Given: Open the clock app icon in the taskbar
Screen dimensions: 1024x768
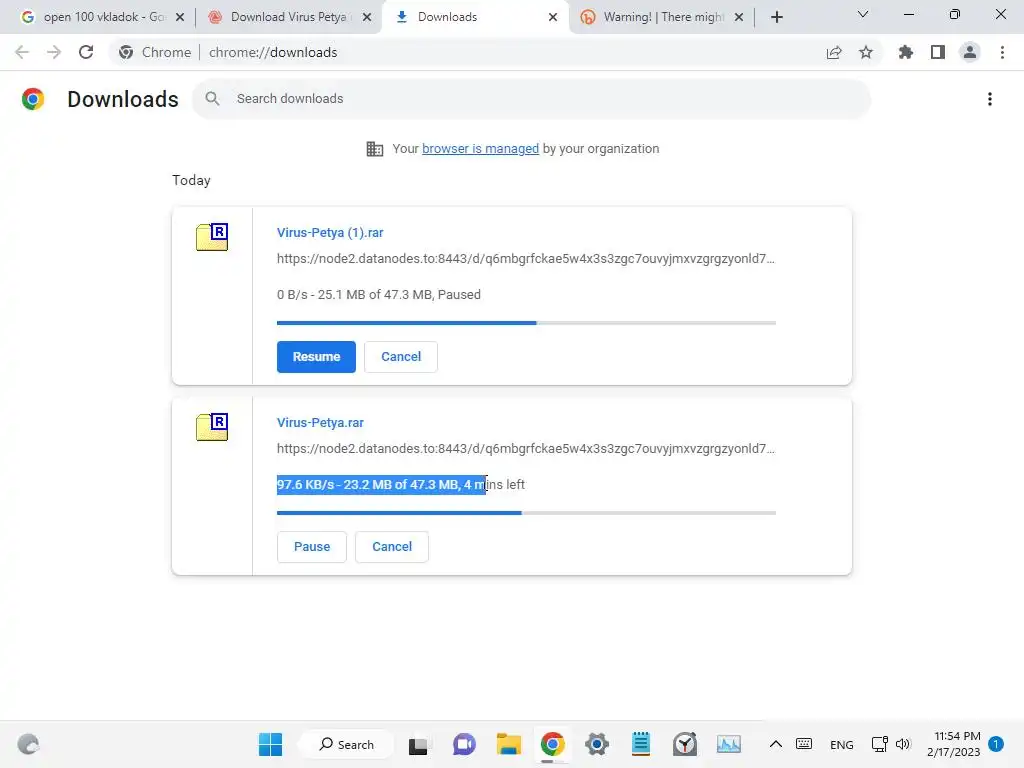Looking at the screenshot, I should [684, 744].
